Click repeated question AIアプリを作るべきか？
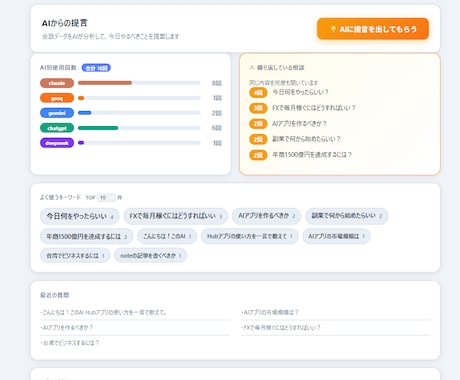This screenshot has height=380, width=460. pyautogui.click(x=299, y=123)
